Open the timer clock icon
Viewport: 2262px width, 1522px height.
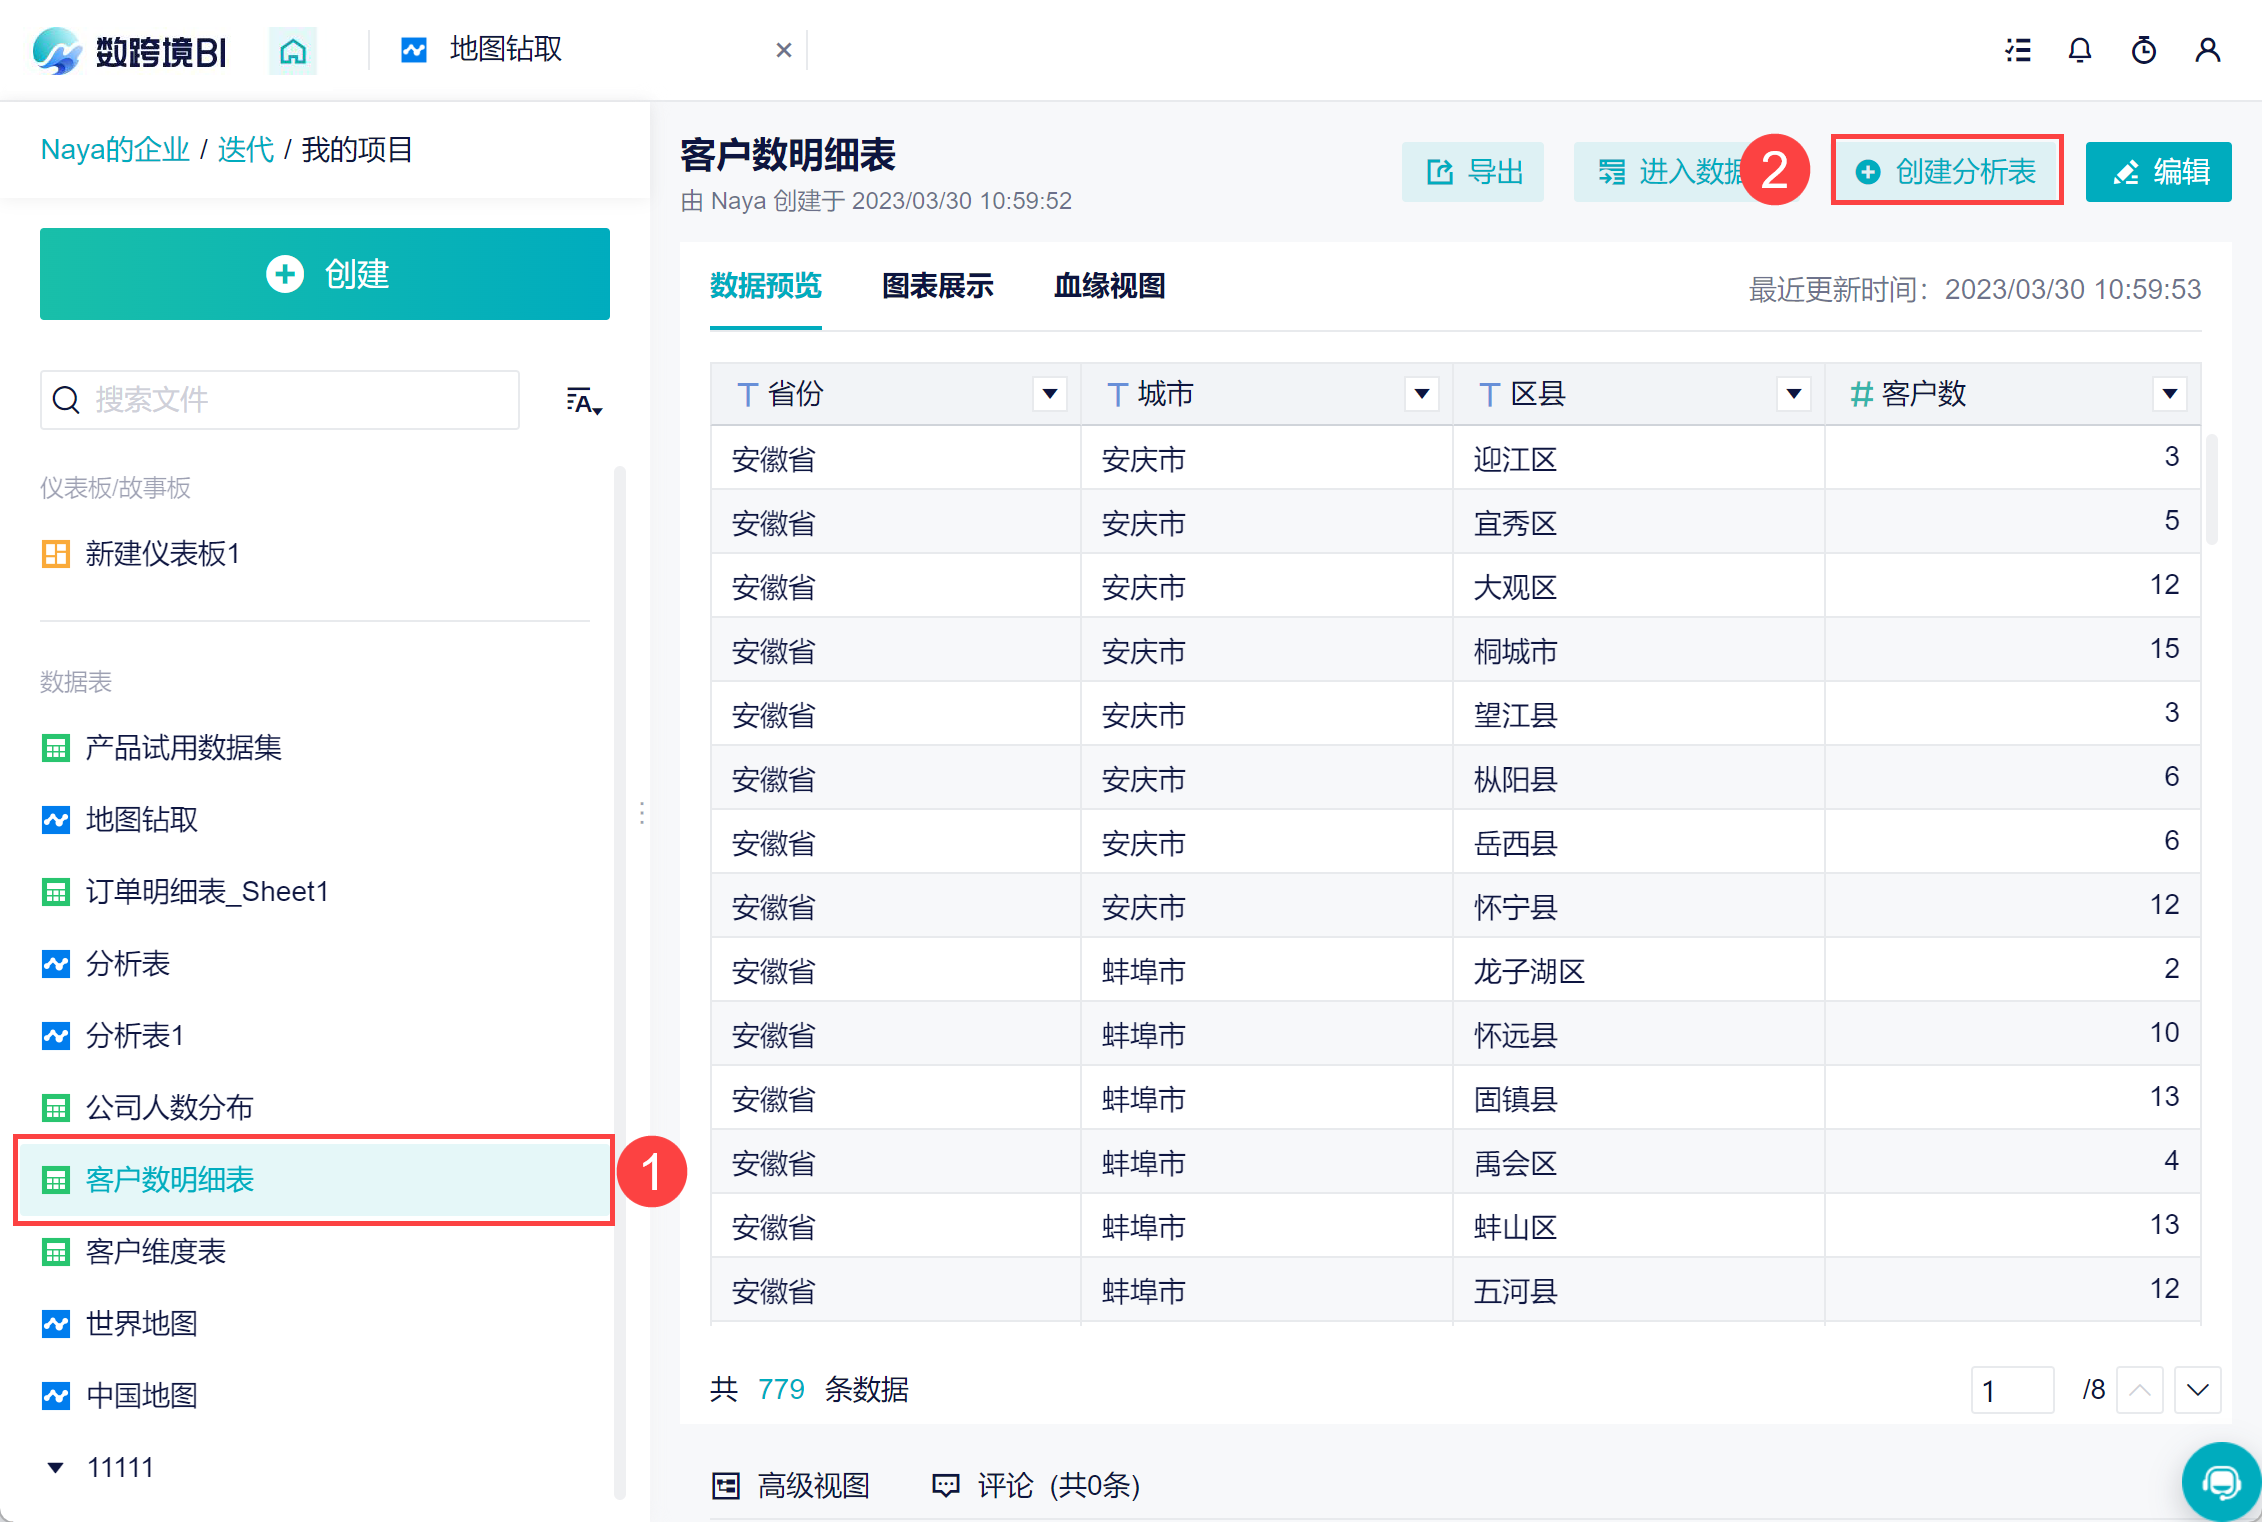2144,50
